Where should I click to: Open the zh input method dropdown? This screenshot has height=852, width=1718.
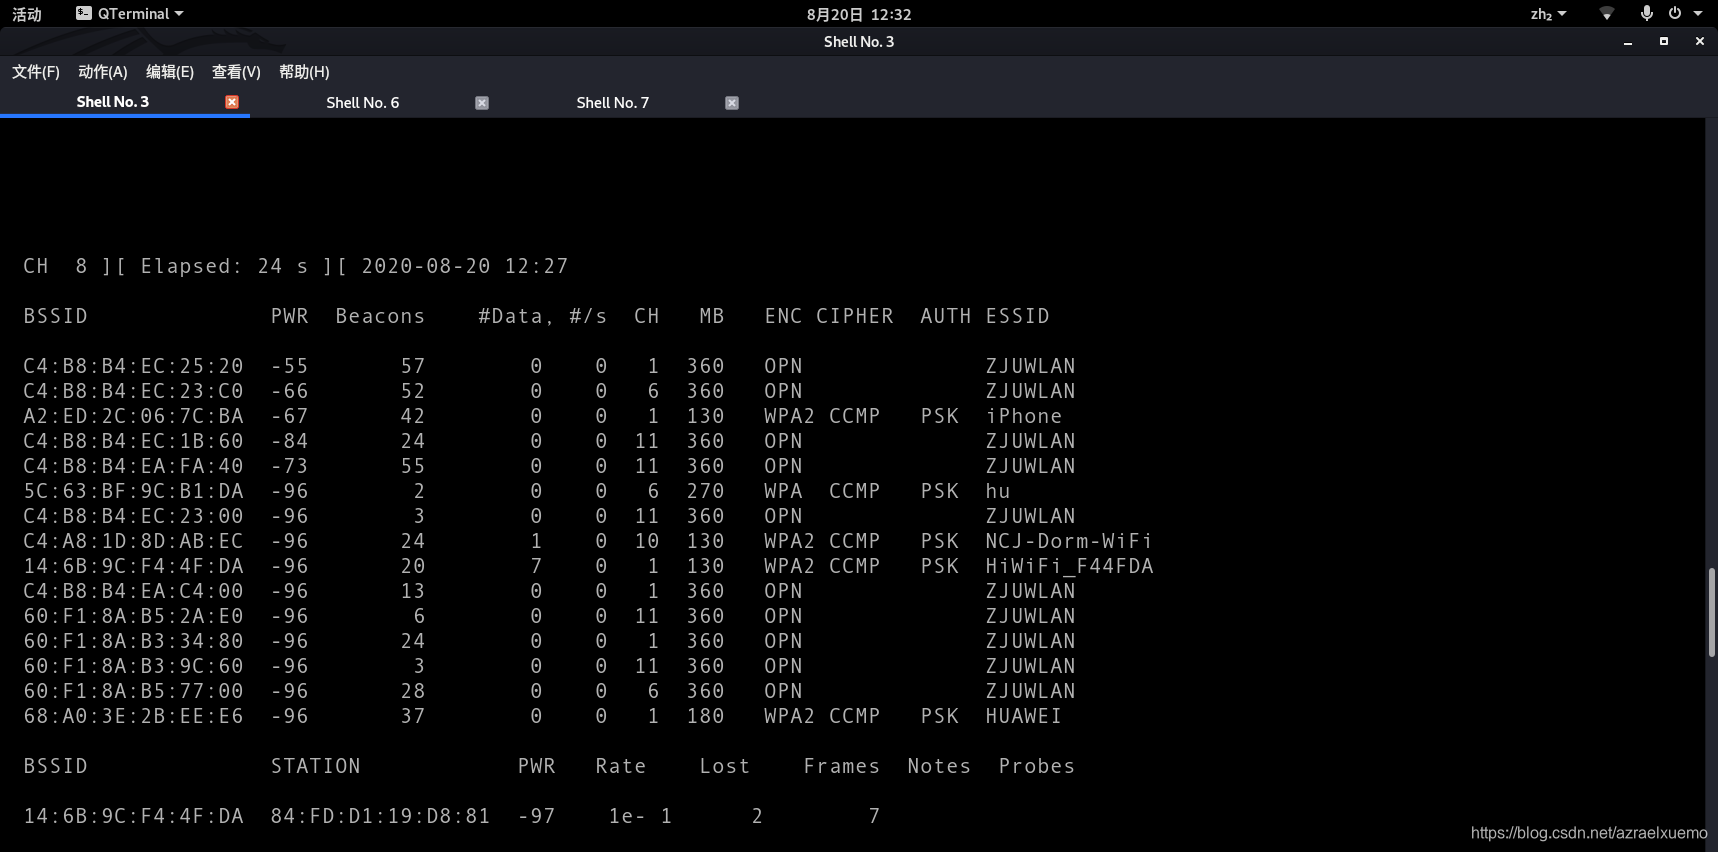coord(1548,14)
